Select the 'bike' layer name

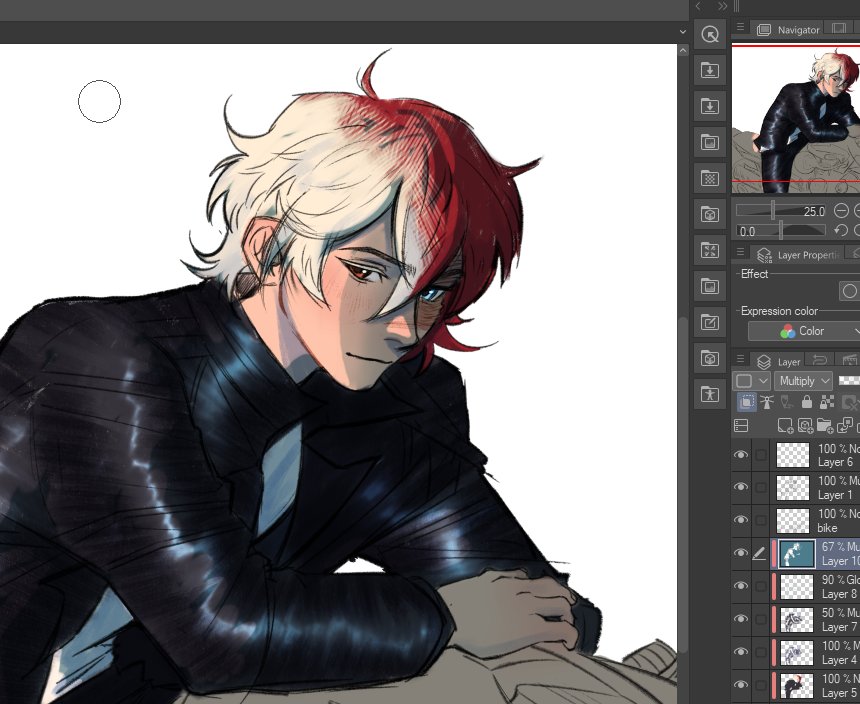[x=827, y=528]
